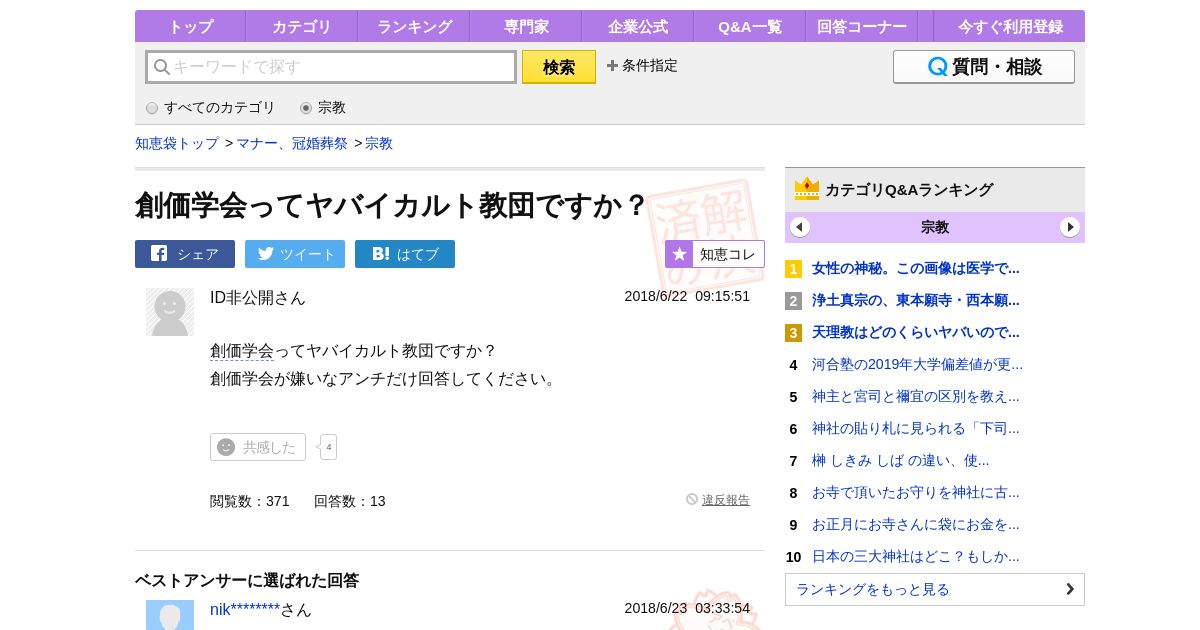This screenshot has width=1200, height=630.
Task: Click the smiley face icon on 共感した
Action: [x=226, y=447]
